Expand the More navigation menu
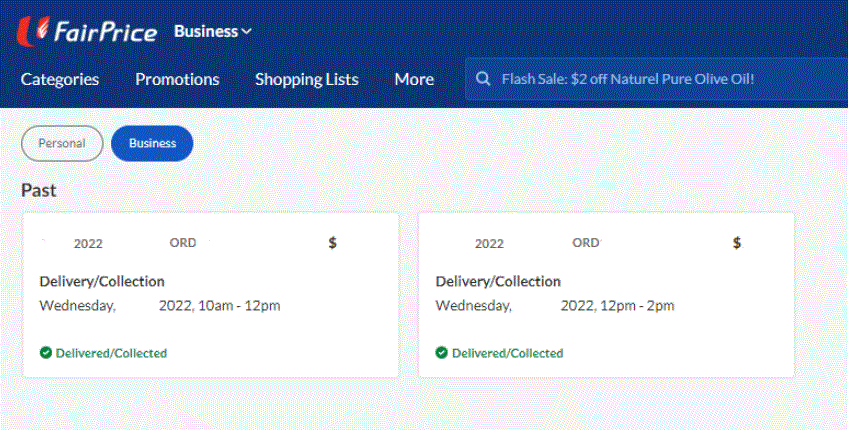 click(x=413, y=79)
